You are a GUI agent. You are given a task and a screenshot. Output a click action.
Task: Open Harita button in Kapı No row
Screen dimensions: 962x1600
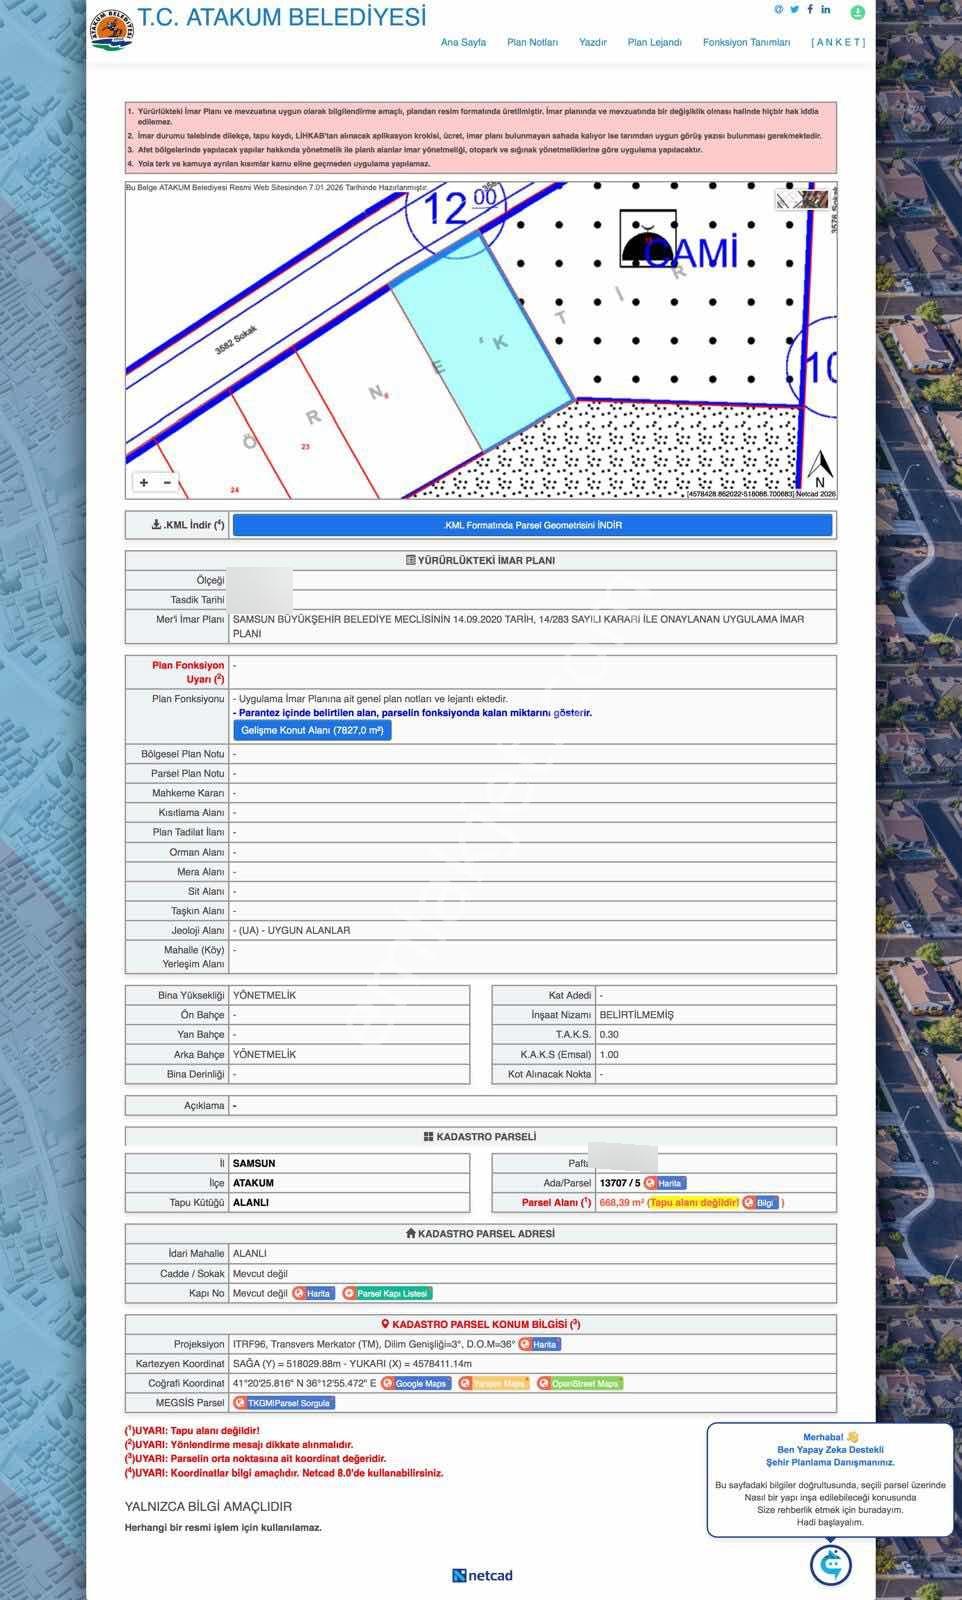point(313,1293)
